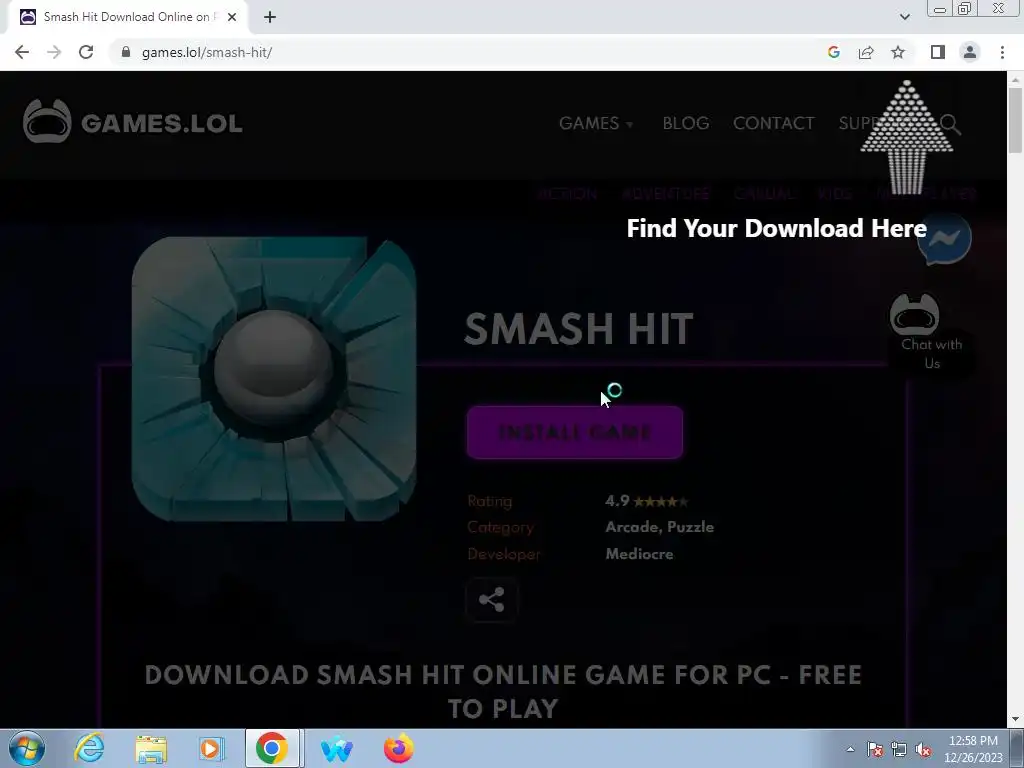
Task: Open a new browser tab
Action: tap(270, 17)
